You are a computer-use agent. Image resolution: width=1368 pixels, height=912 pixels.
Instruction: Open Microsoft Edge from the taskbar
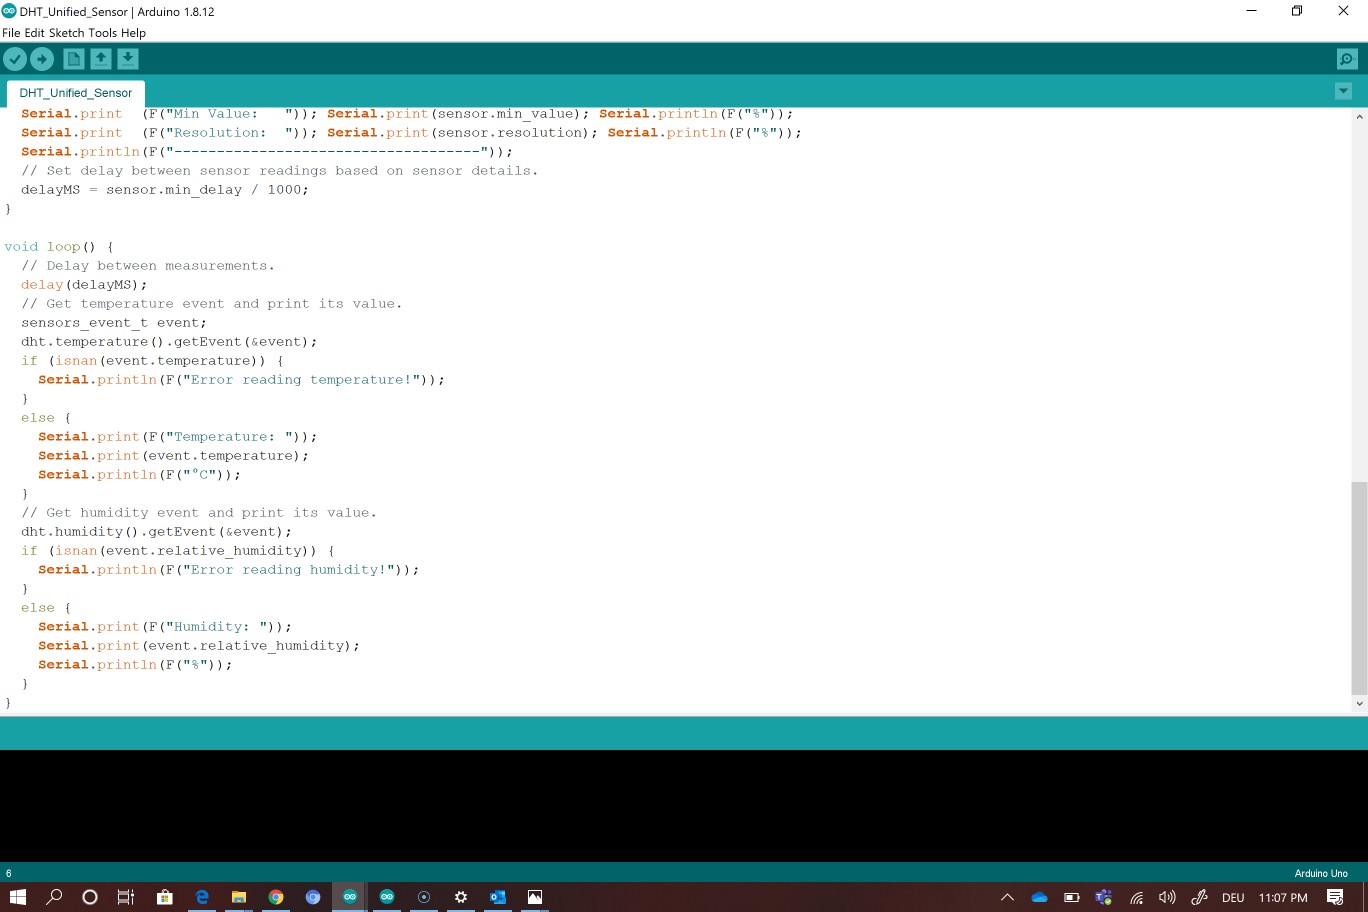pyautogui.click(x=202, y=897)
